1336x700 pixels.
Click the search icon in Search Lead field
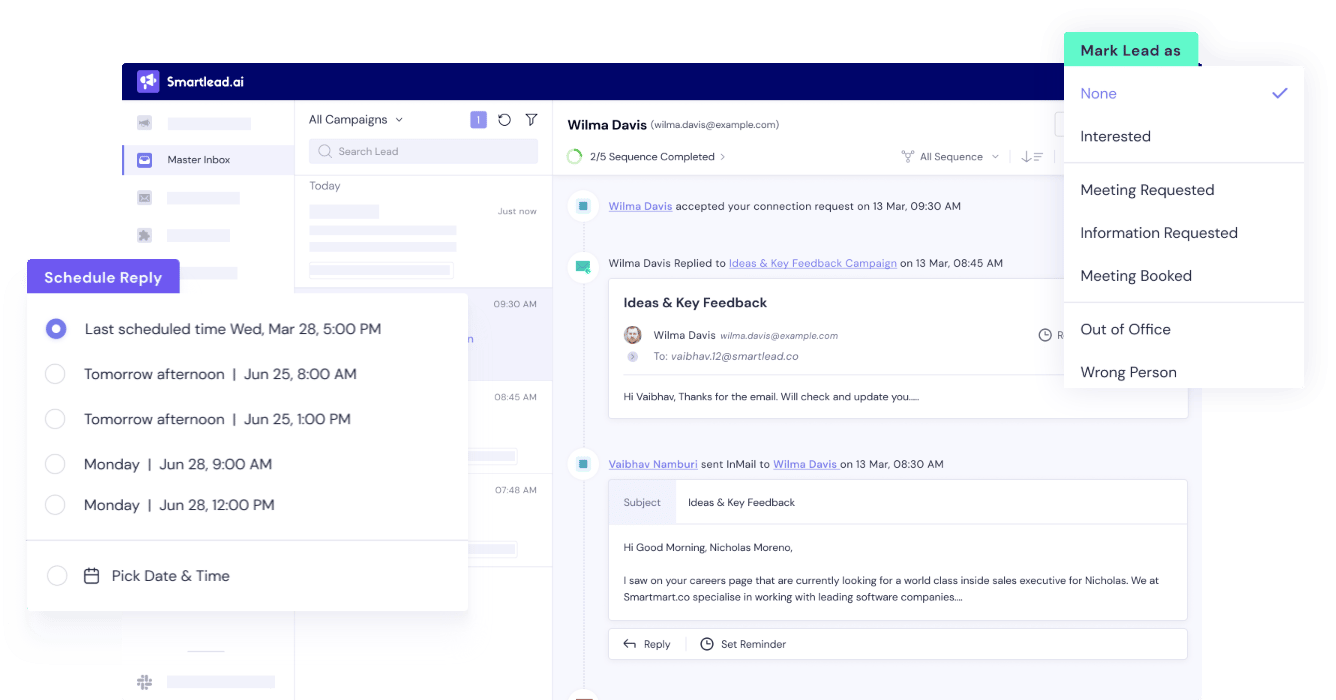click(x=324, y=151)
